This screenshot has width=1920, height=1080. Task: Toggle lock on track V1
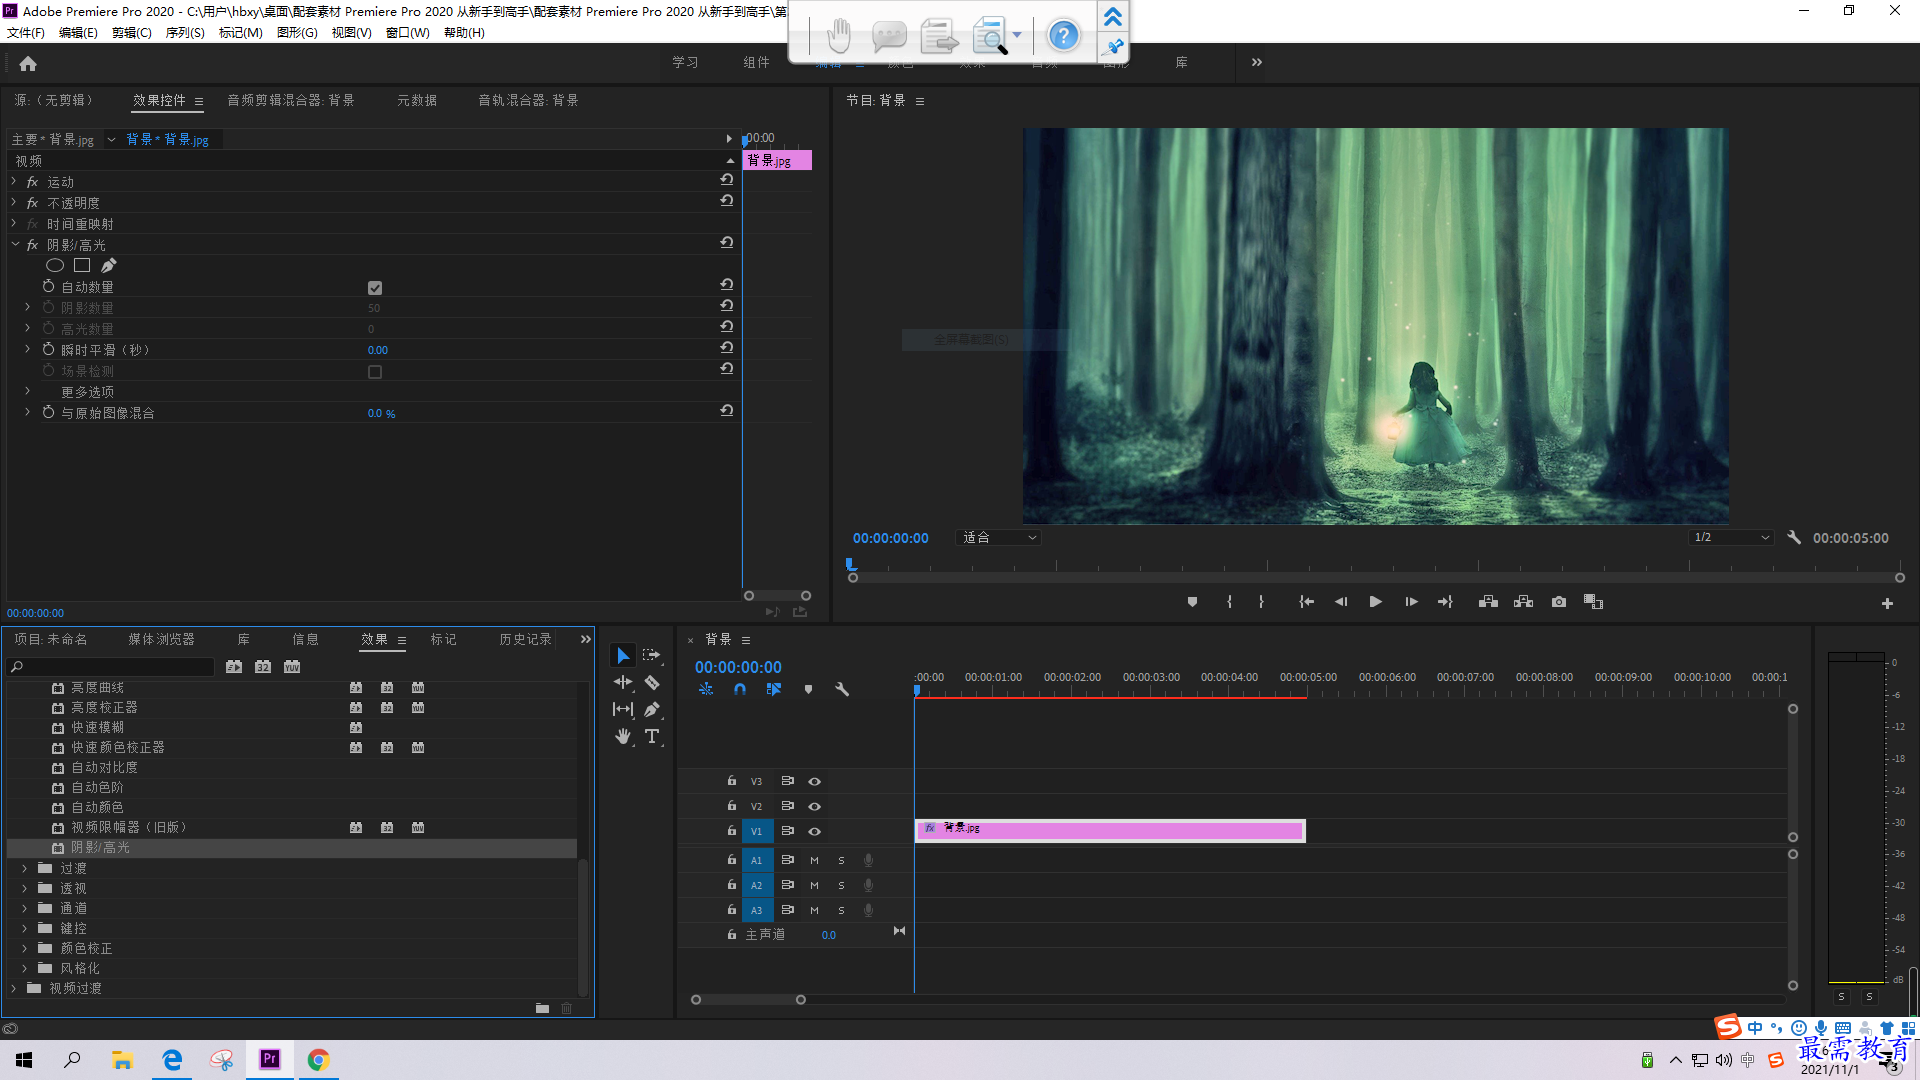[x=732, y=830]
